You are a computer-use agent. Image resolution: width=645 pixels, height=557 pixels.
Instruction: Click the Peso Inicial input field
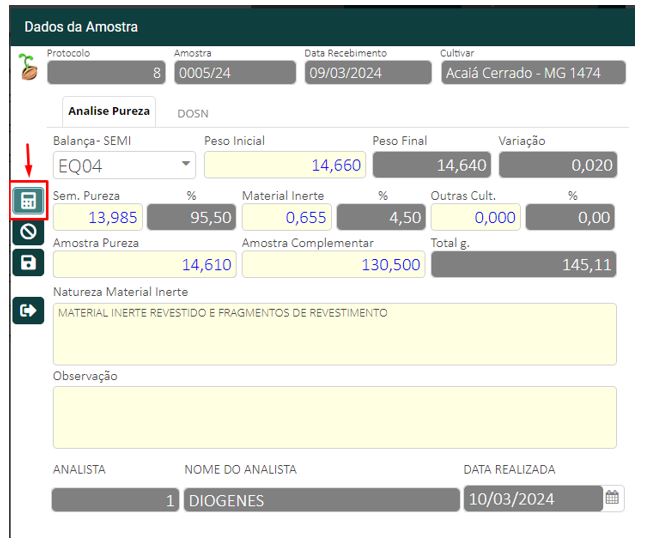[284, 165]
